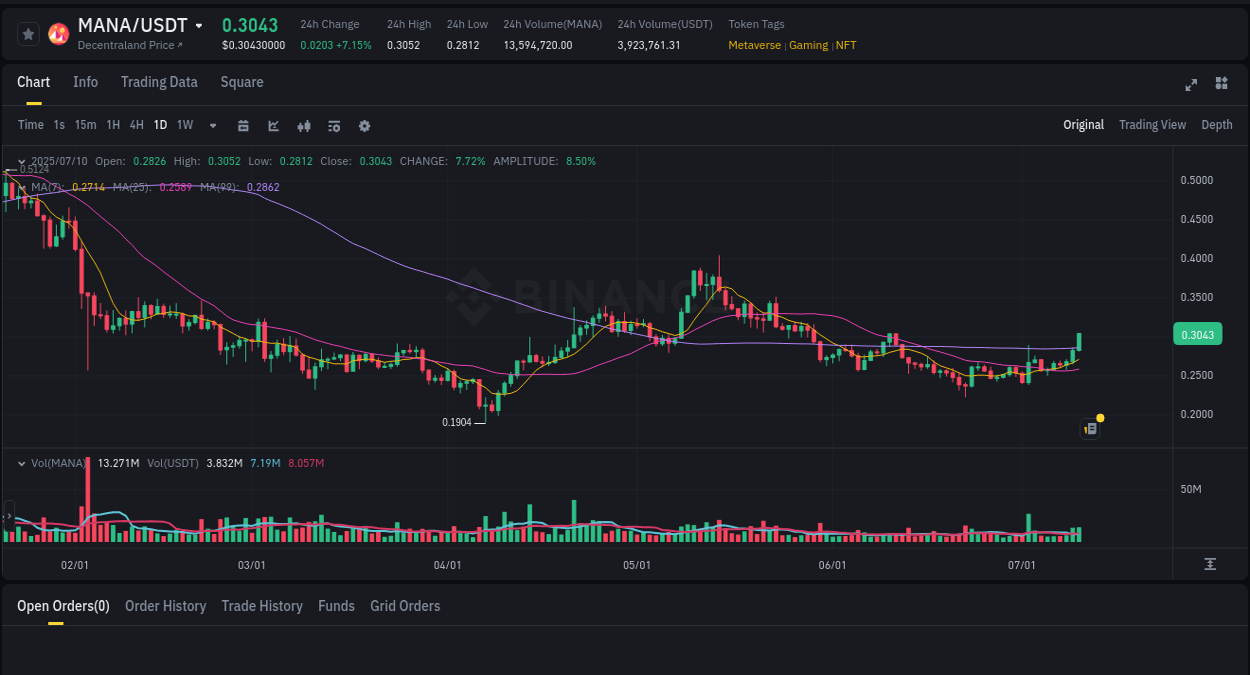
Task: Open the date range picker icon
Action: 243,125
